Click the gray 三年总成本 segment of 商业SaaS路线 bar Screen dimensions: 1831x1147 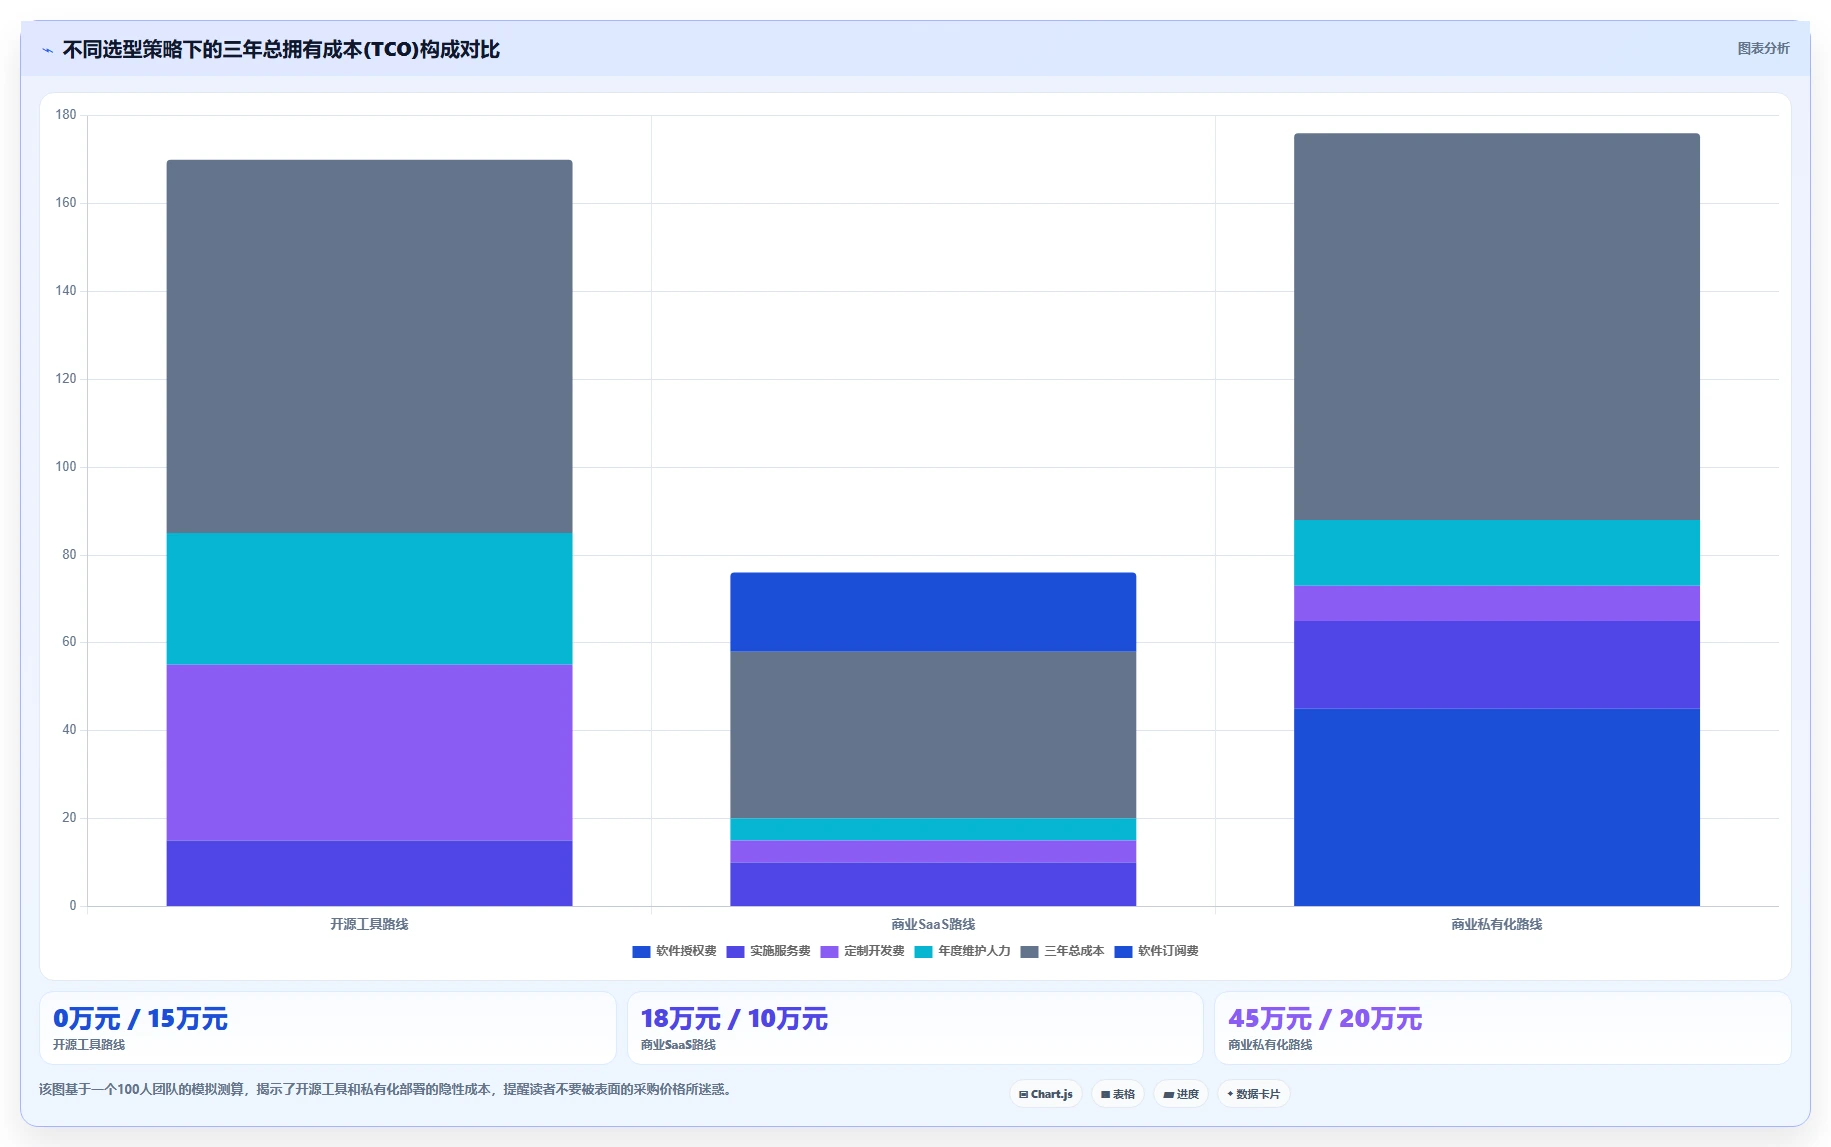(x=933, y=735)
